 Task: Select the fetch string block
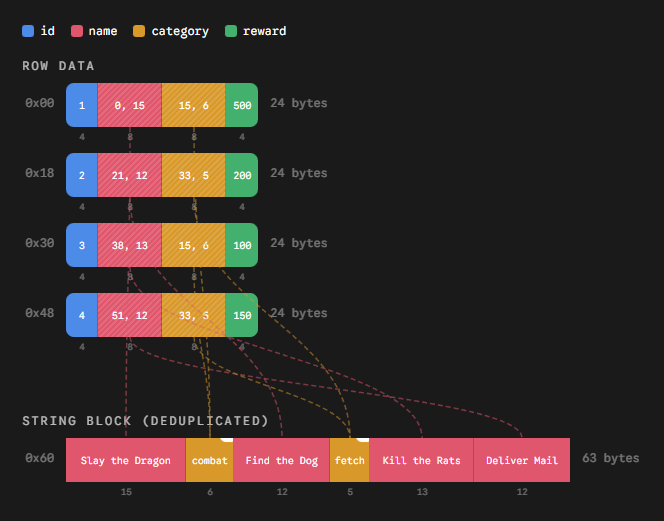(x=349, y=460)
